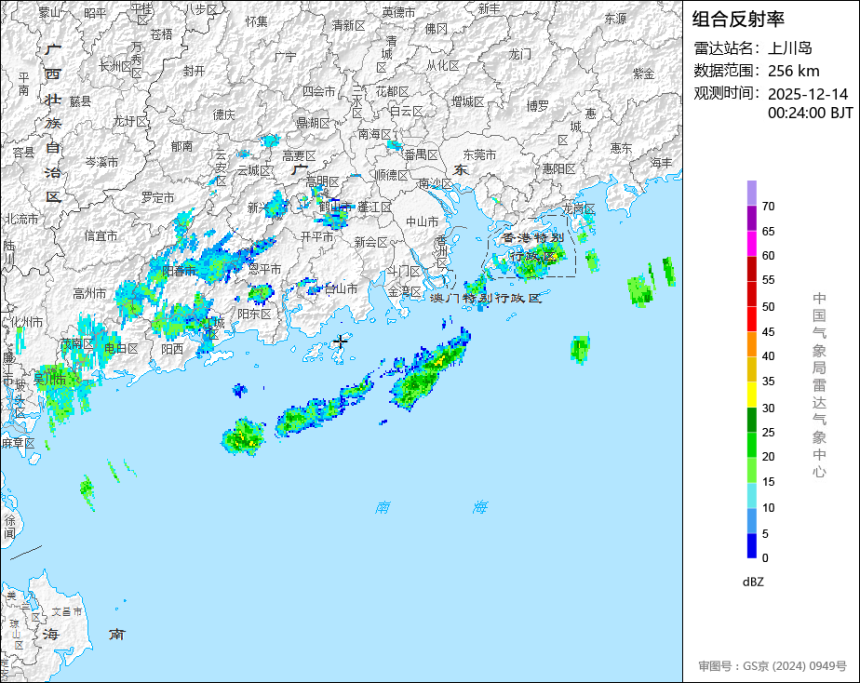Image resolution: width=860 pixels, height=683 pixels.
Task: Click the 信宜市 map label
Action: point(101,236)
